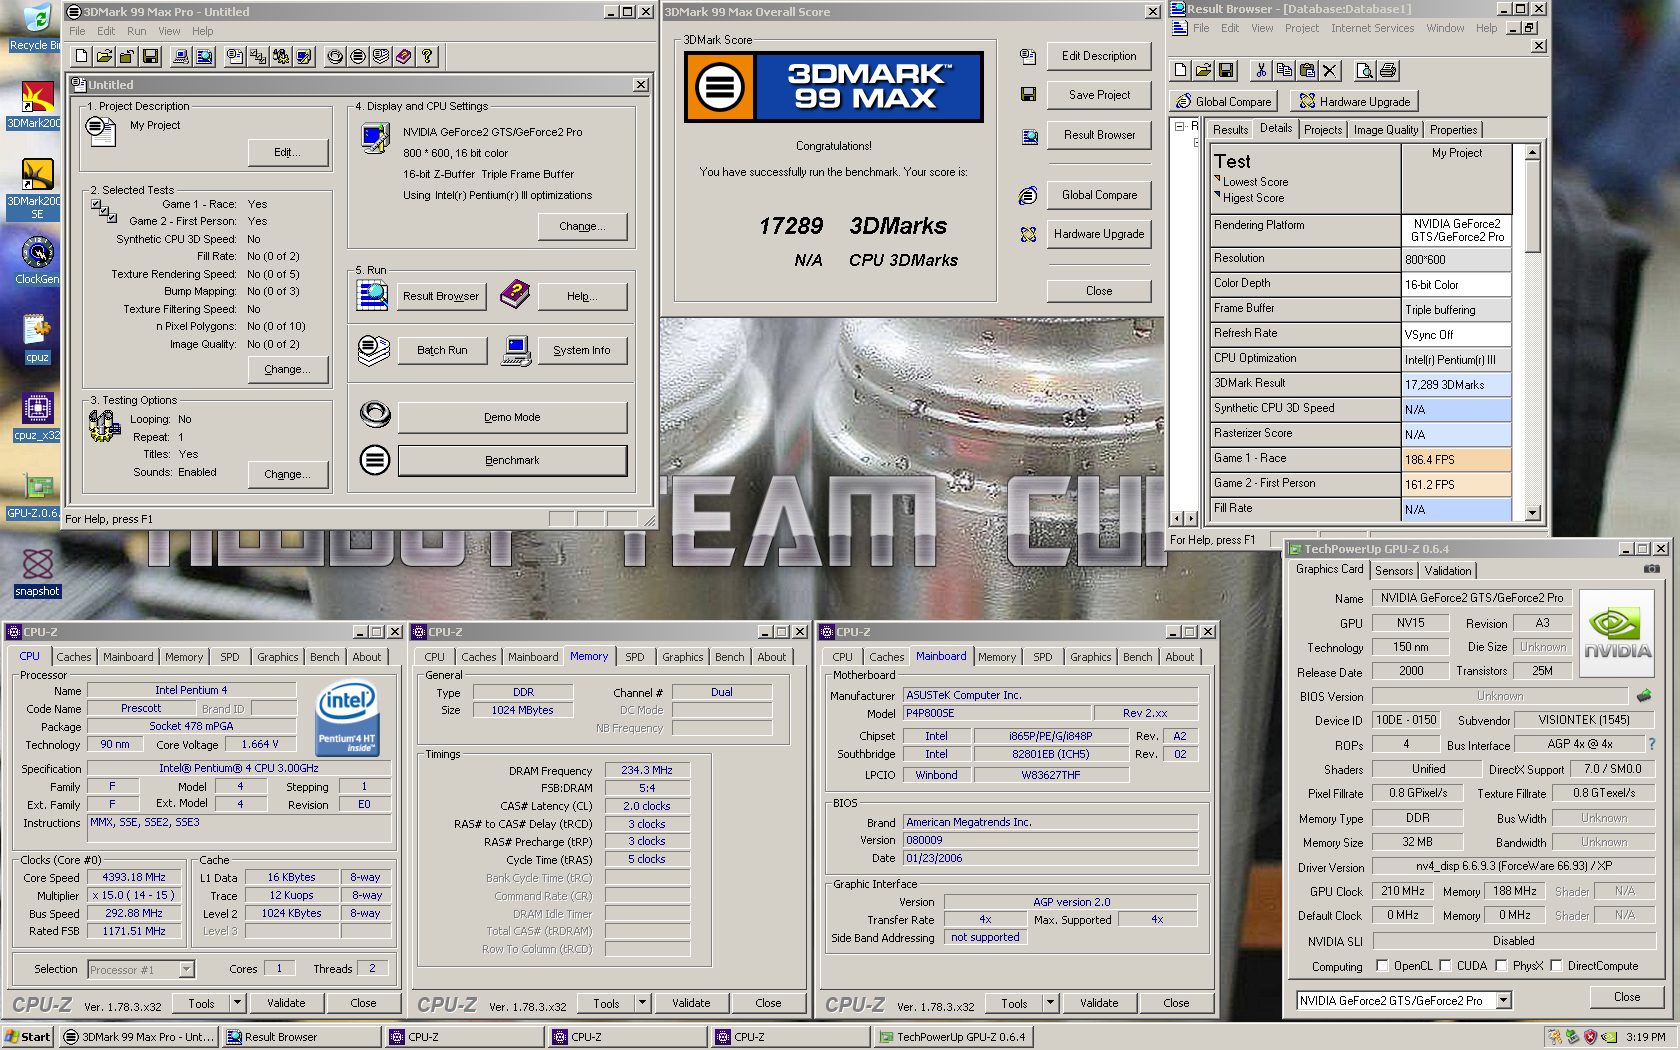
Task: Click Global Compare button in Result Browser toolbar
Action: point(1223,101)
